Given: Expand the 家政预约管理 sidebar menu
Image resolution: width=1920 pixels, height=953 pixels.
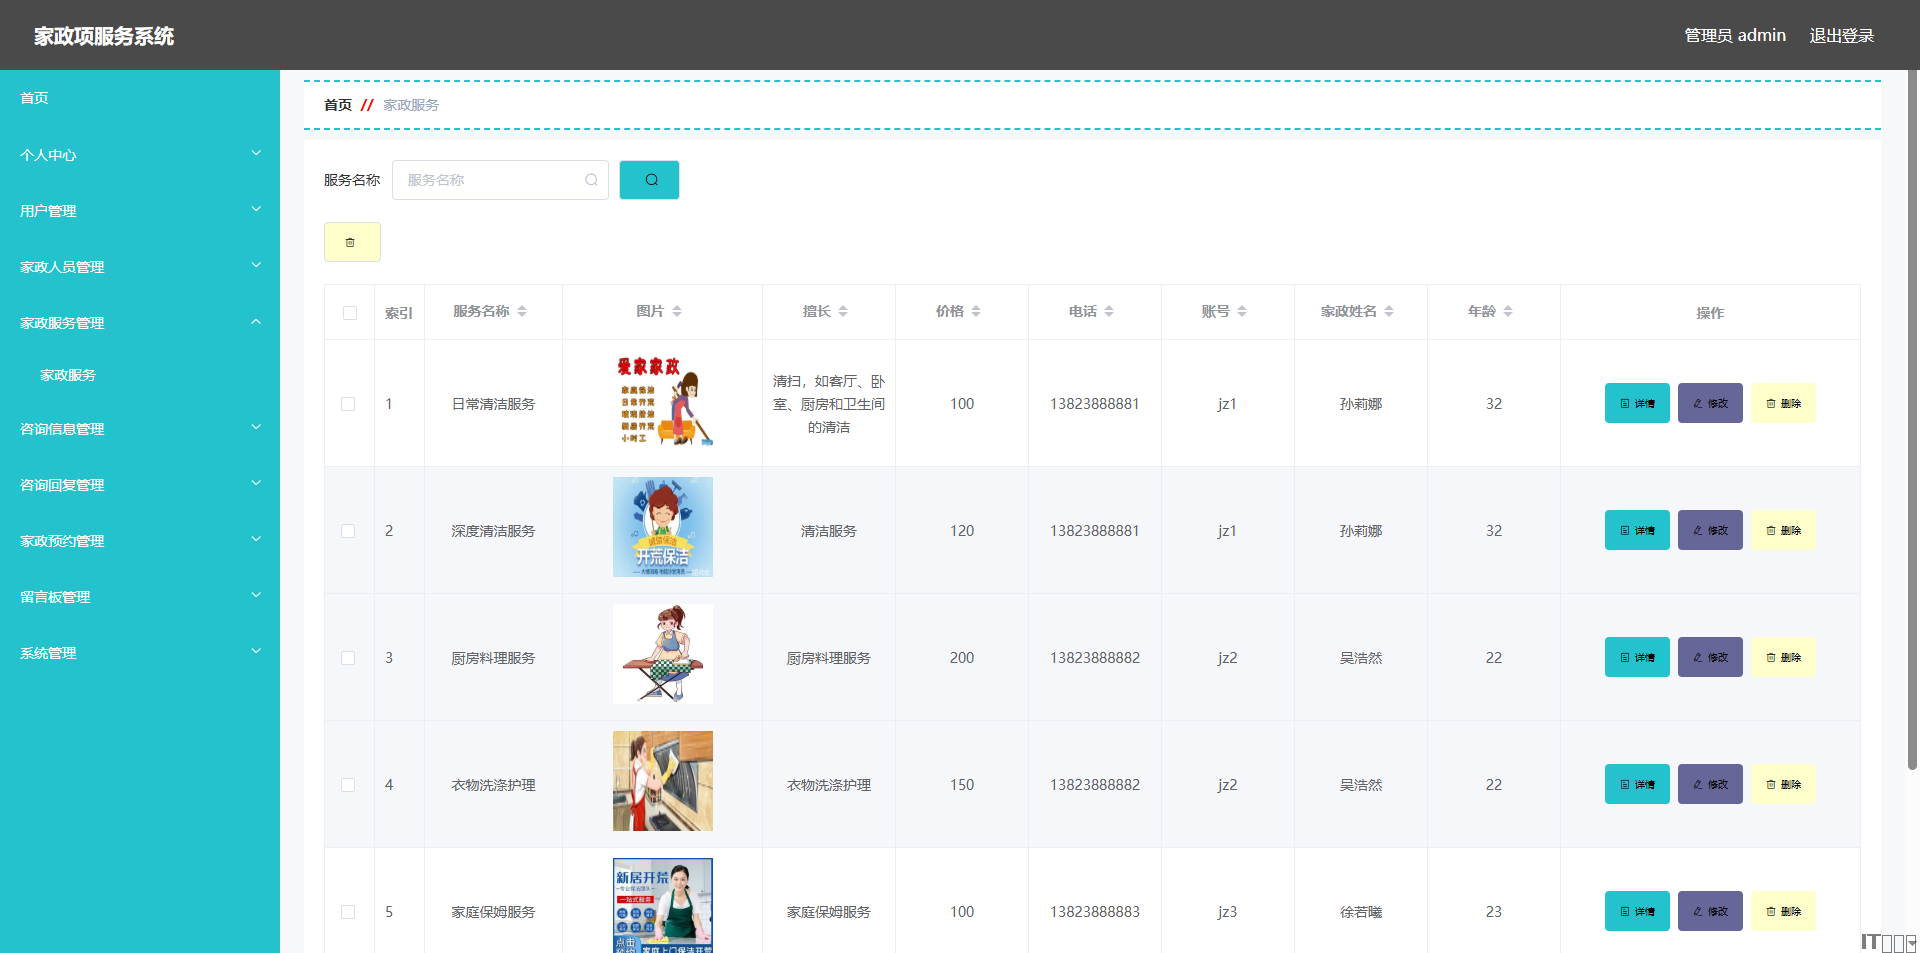Looking at the screenshot, I should 140,541.
